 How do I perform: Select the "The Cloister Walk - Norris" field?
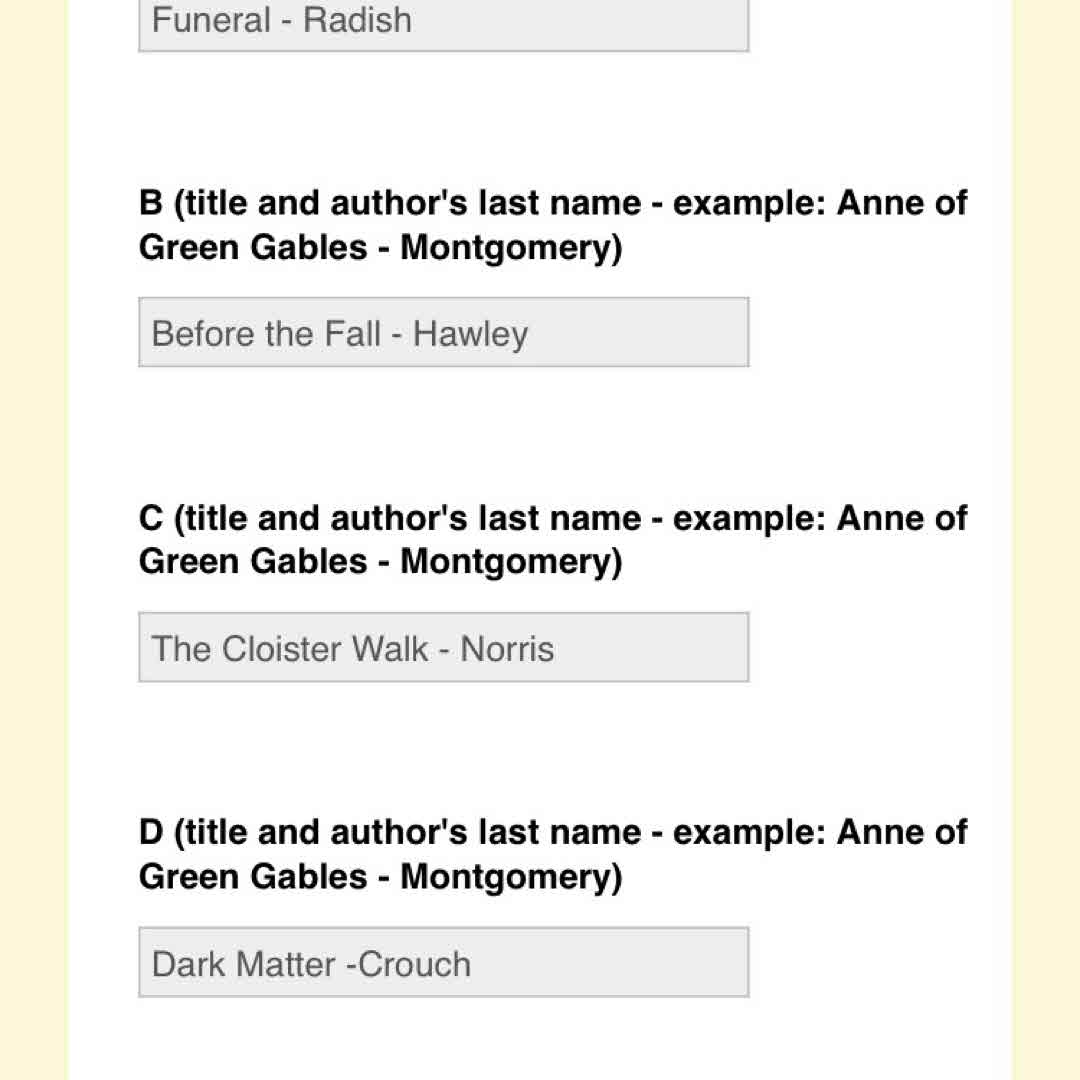(443, 648)
